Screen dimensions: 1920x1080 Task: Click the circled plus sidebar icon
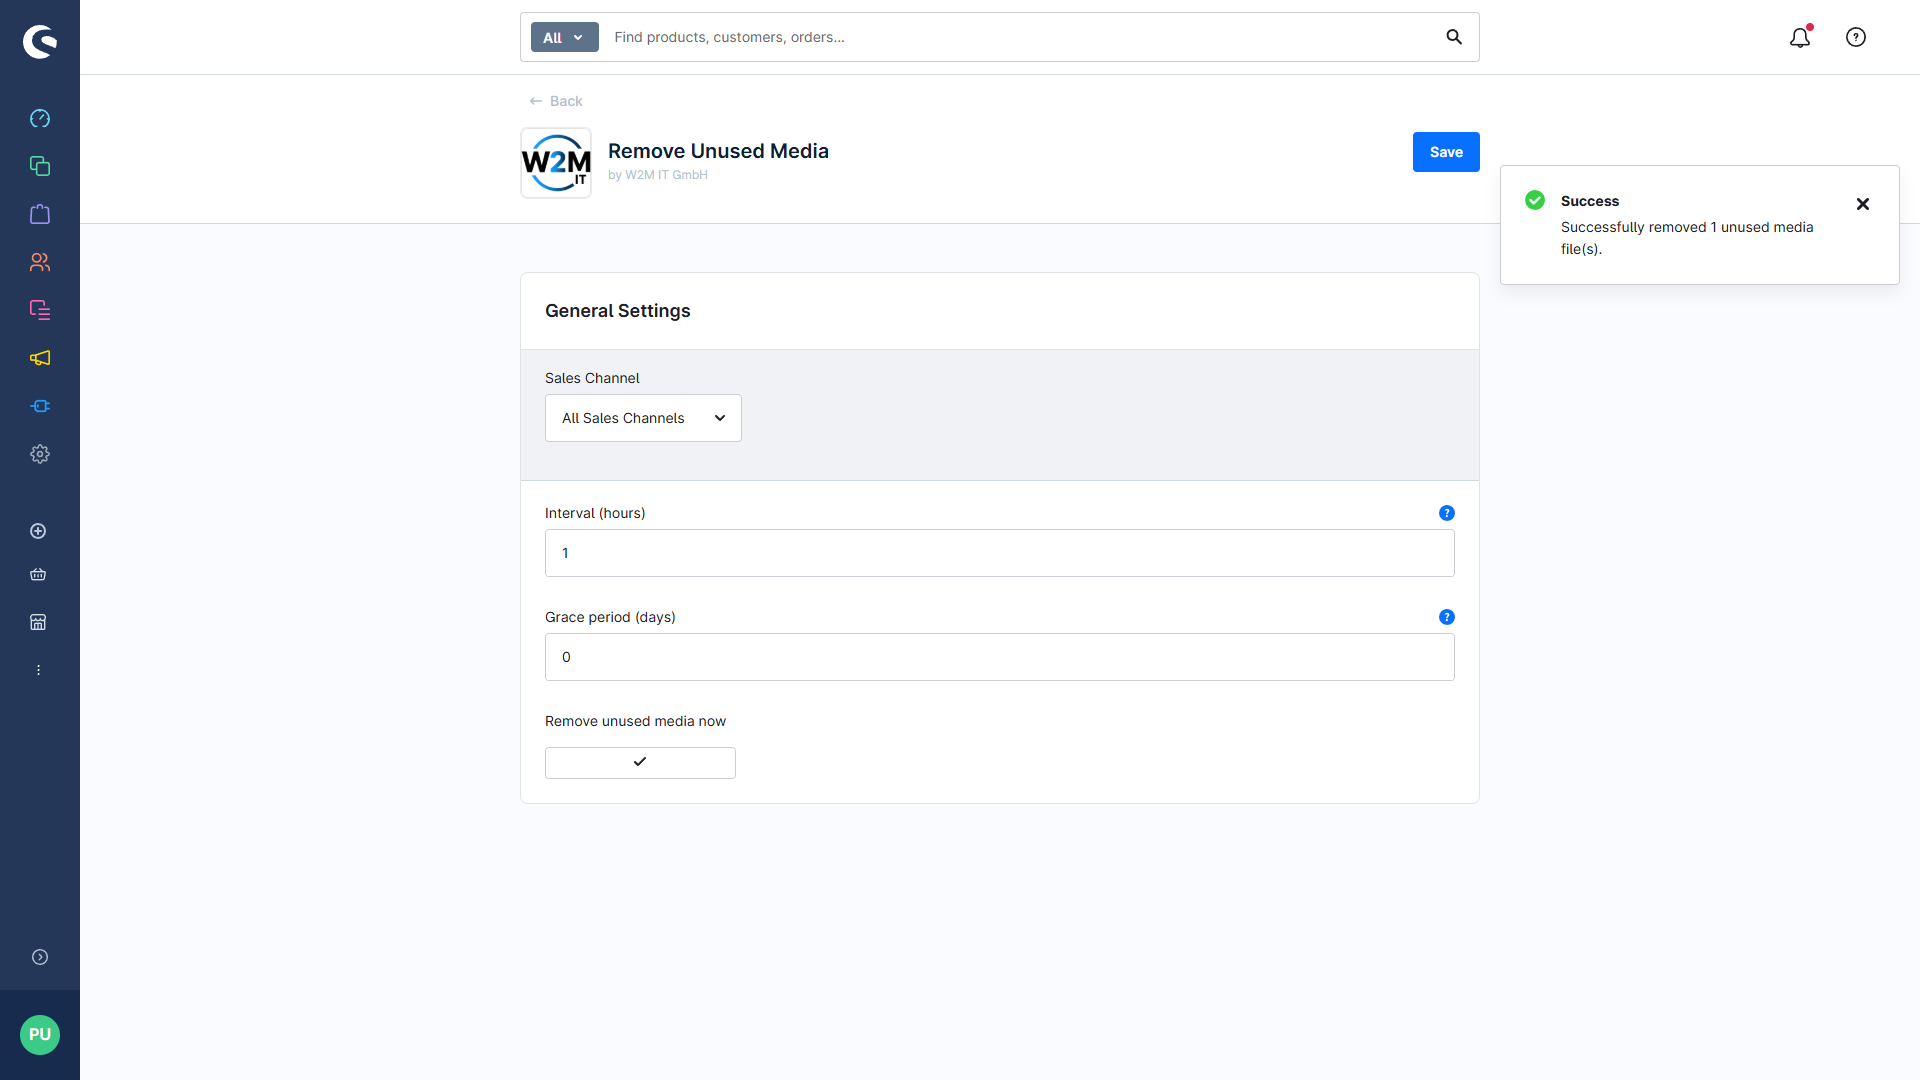coord(38,531)
